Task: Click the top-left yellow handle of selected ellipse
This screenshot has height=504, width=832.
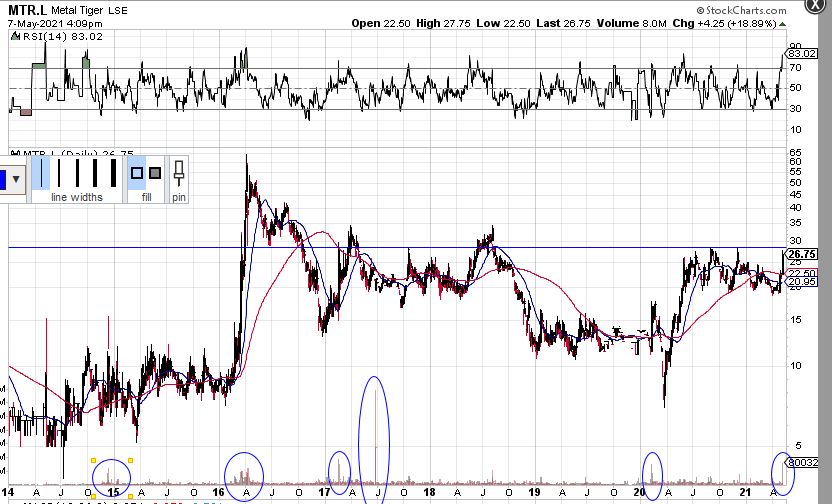Action: click(93, 460)
